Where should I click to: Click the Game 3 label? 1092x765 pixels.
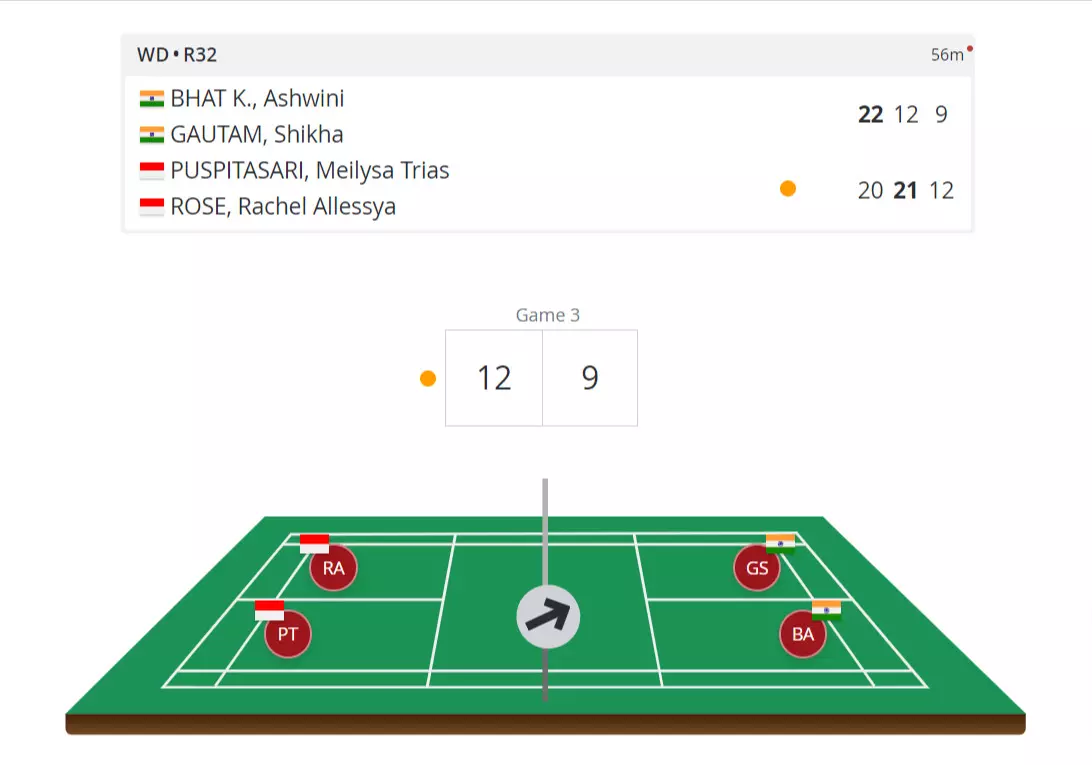click(547, 315)
